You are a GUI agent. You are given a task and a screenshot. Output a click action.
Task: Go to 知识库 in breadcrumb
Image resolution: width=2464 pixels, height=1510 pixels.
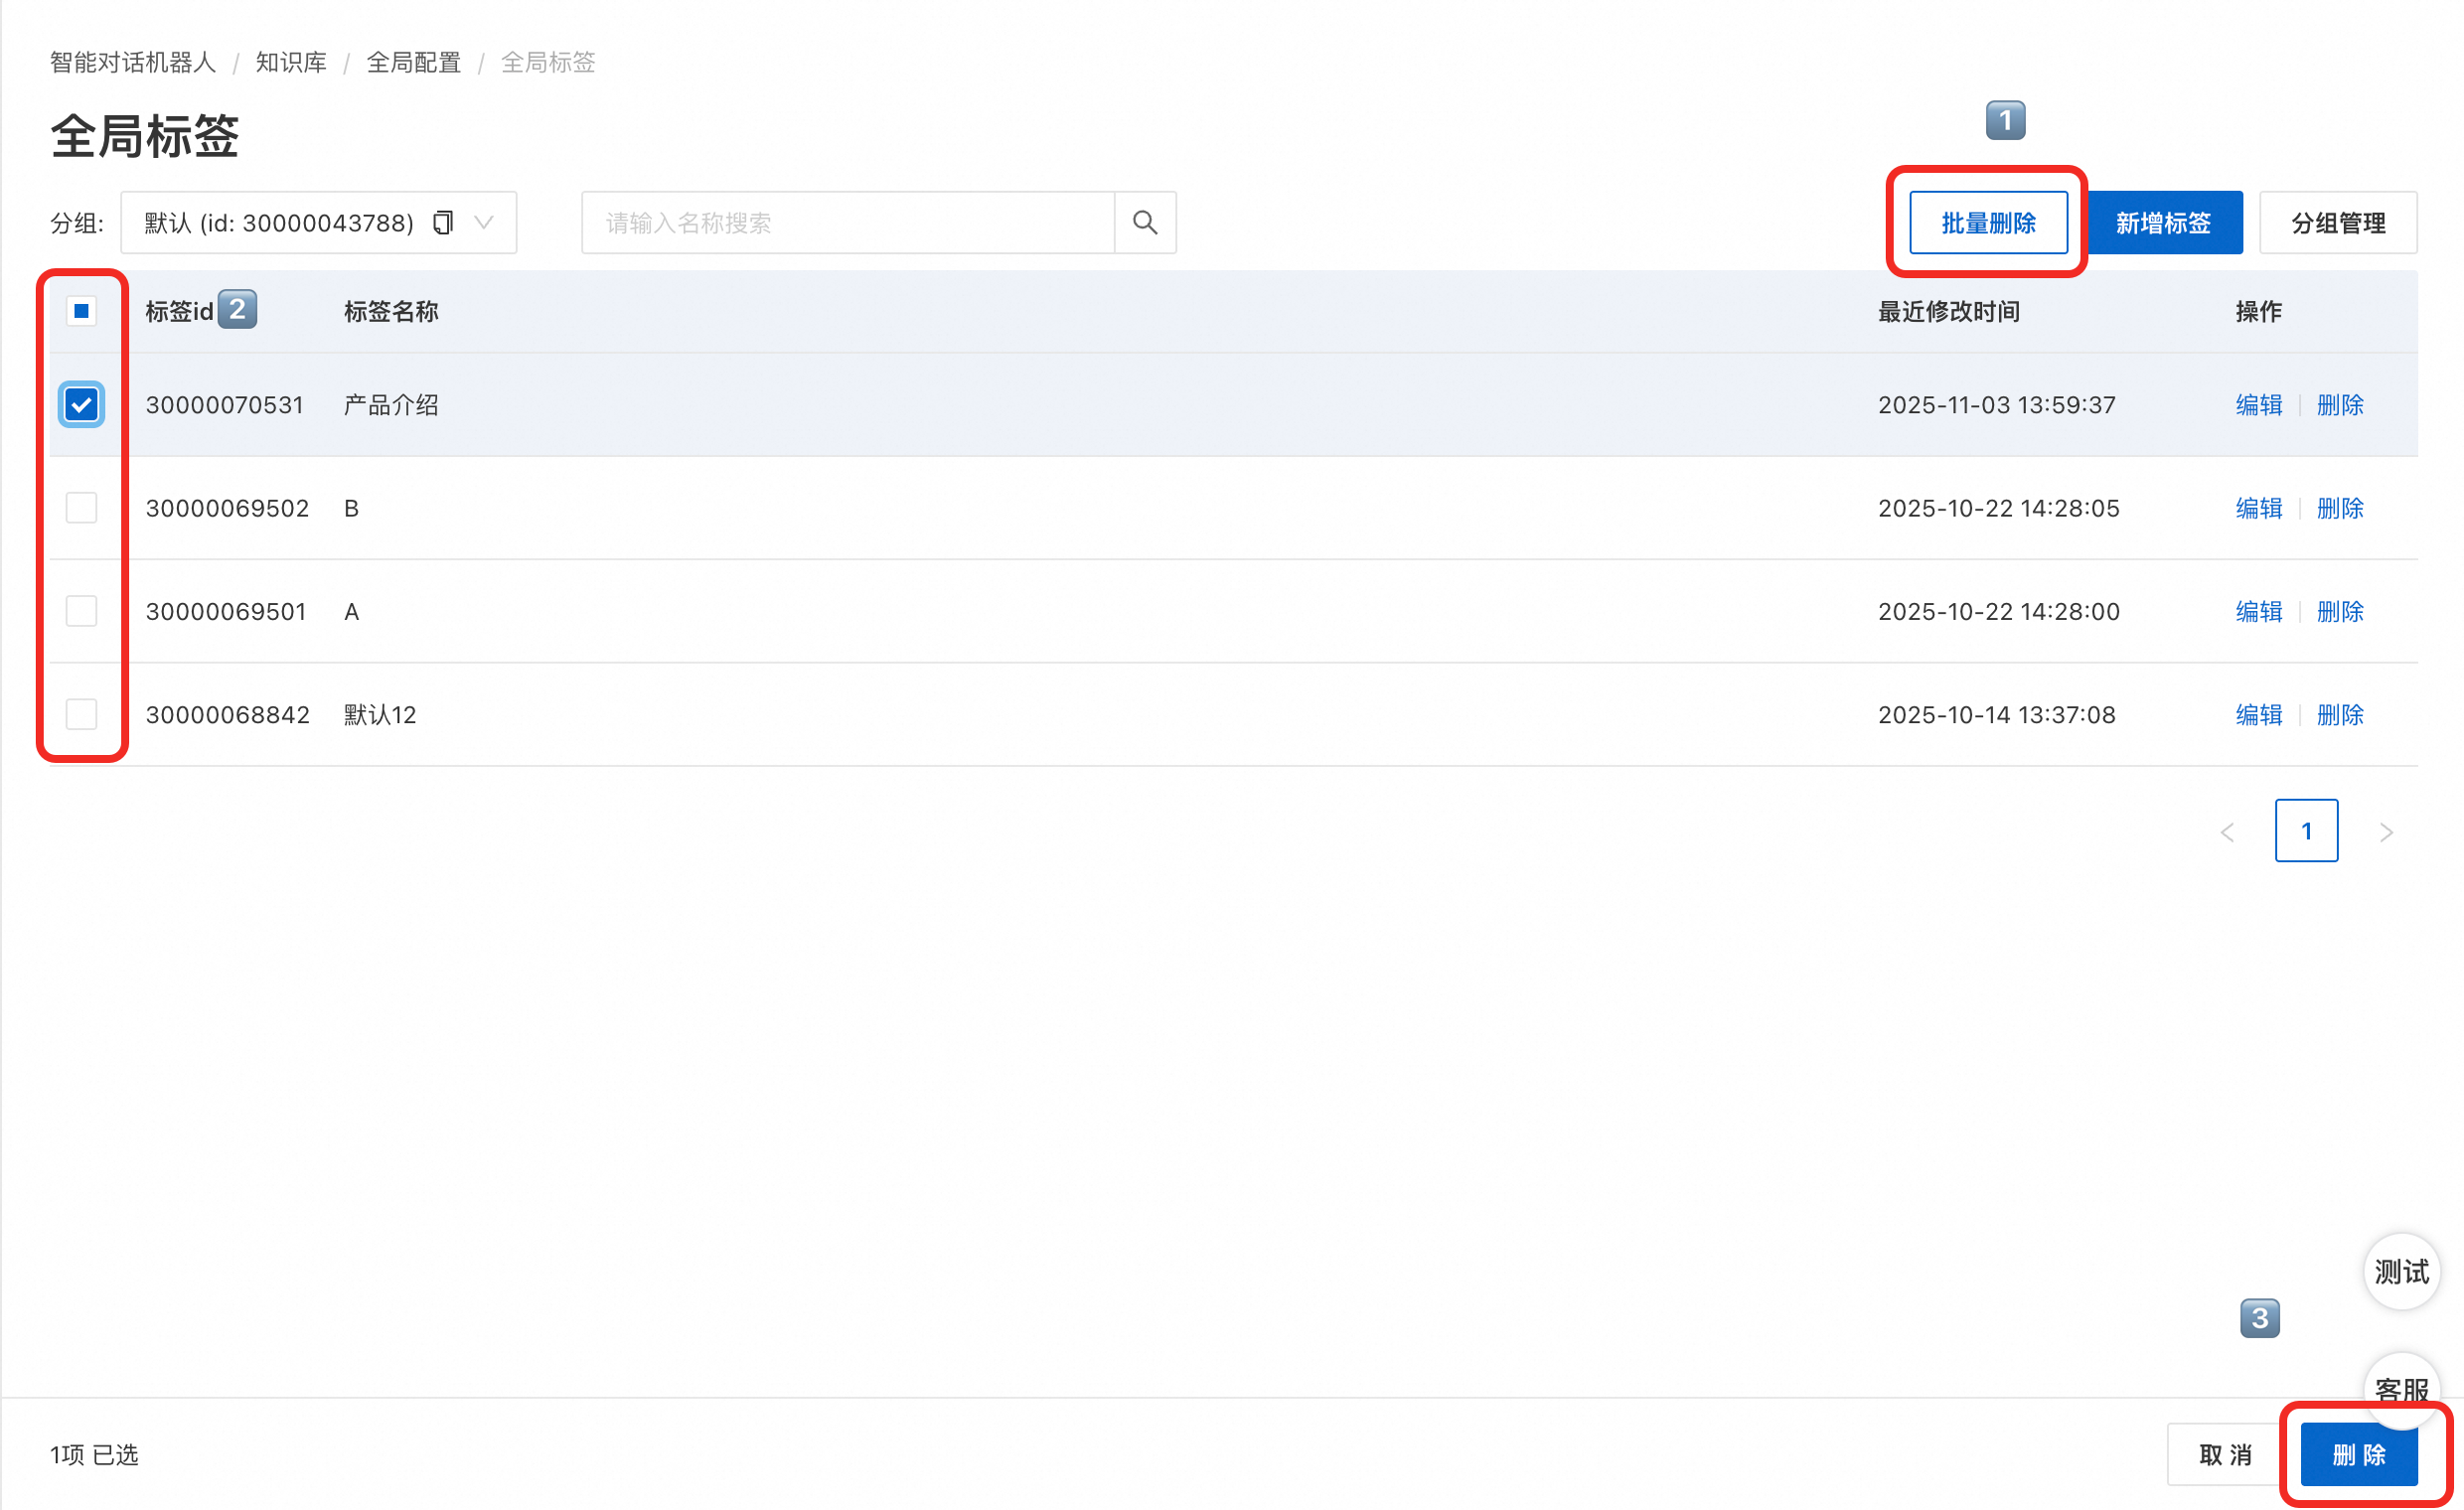pos(291,63)
